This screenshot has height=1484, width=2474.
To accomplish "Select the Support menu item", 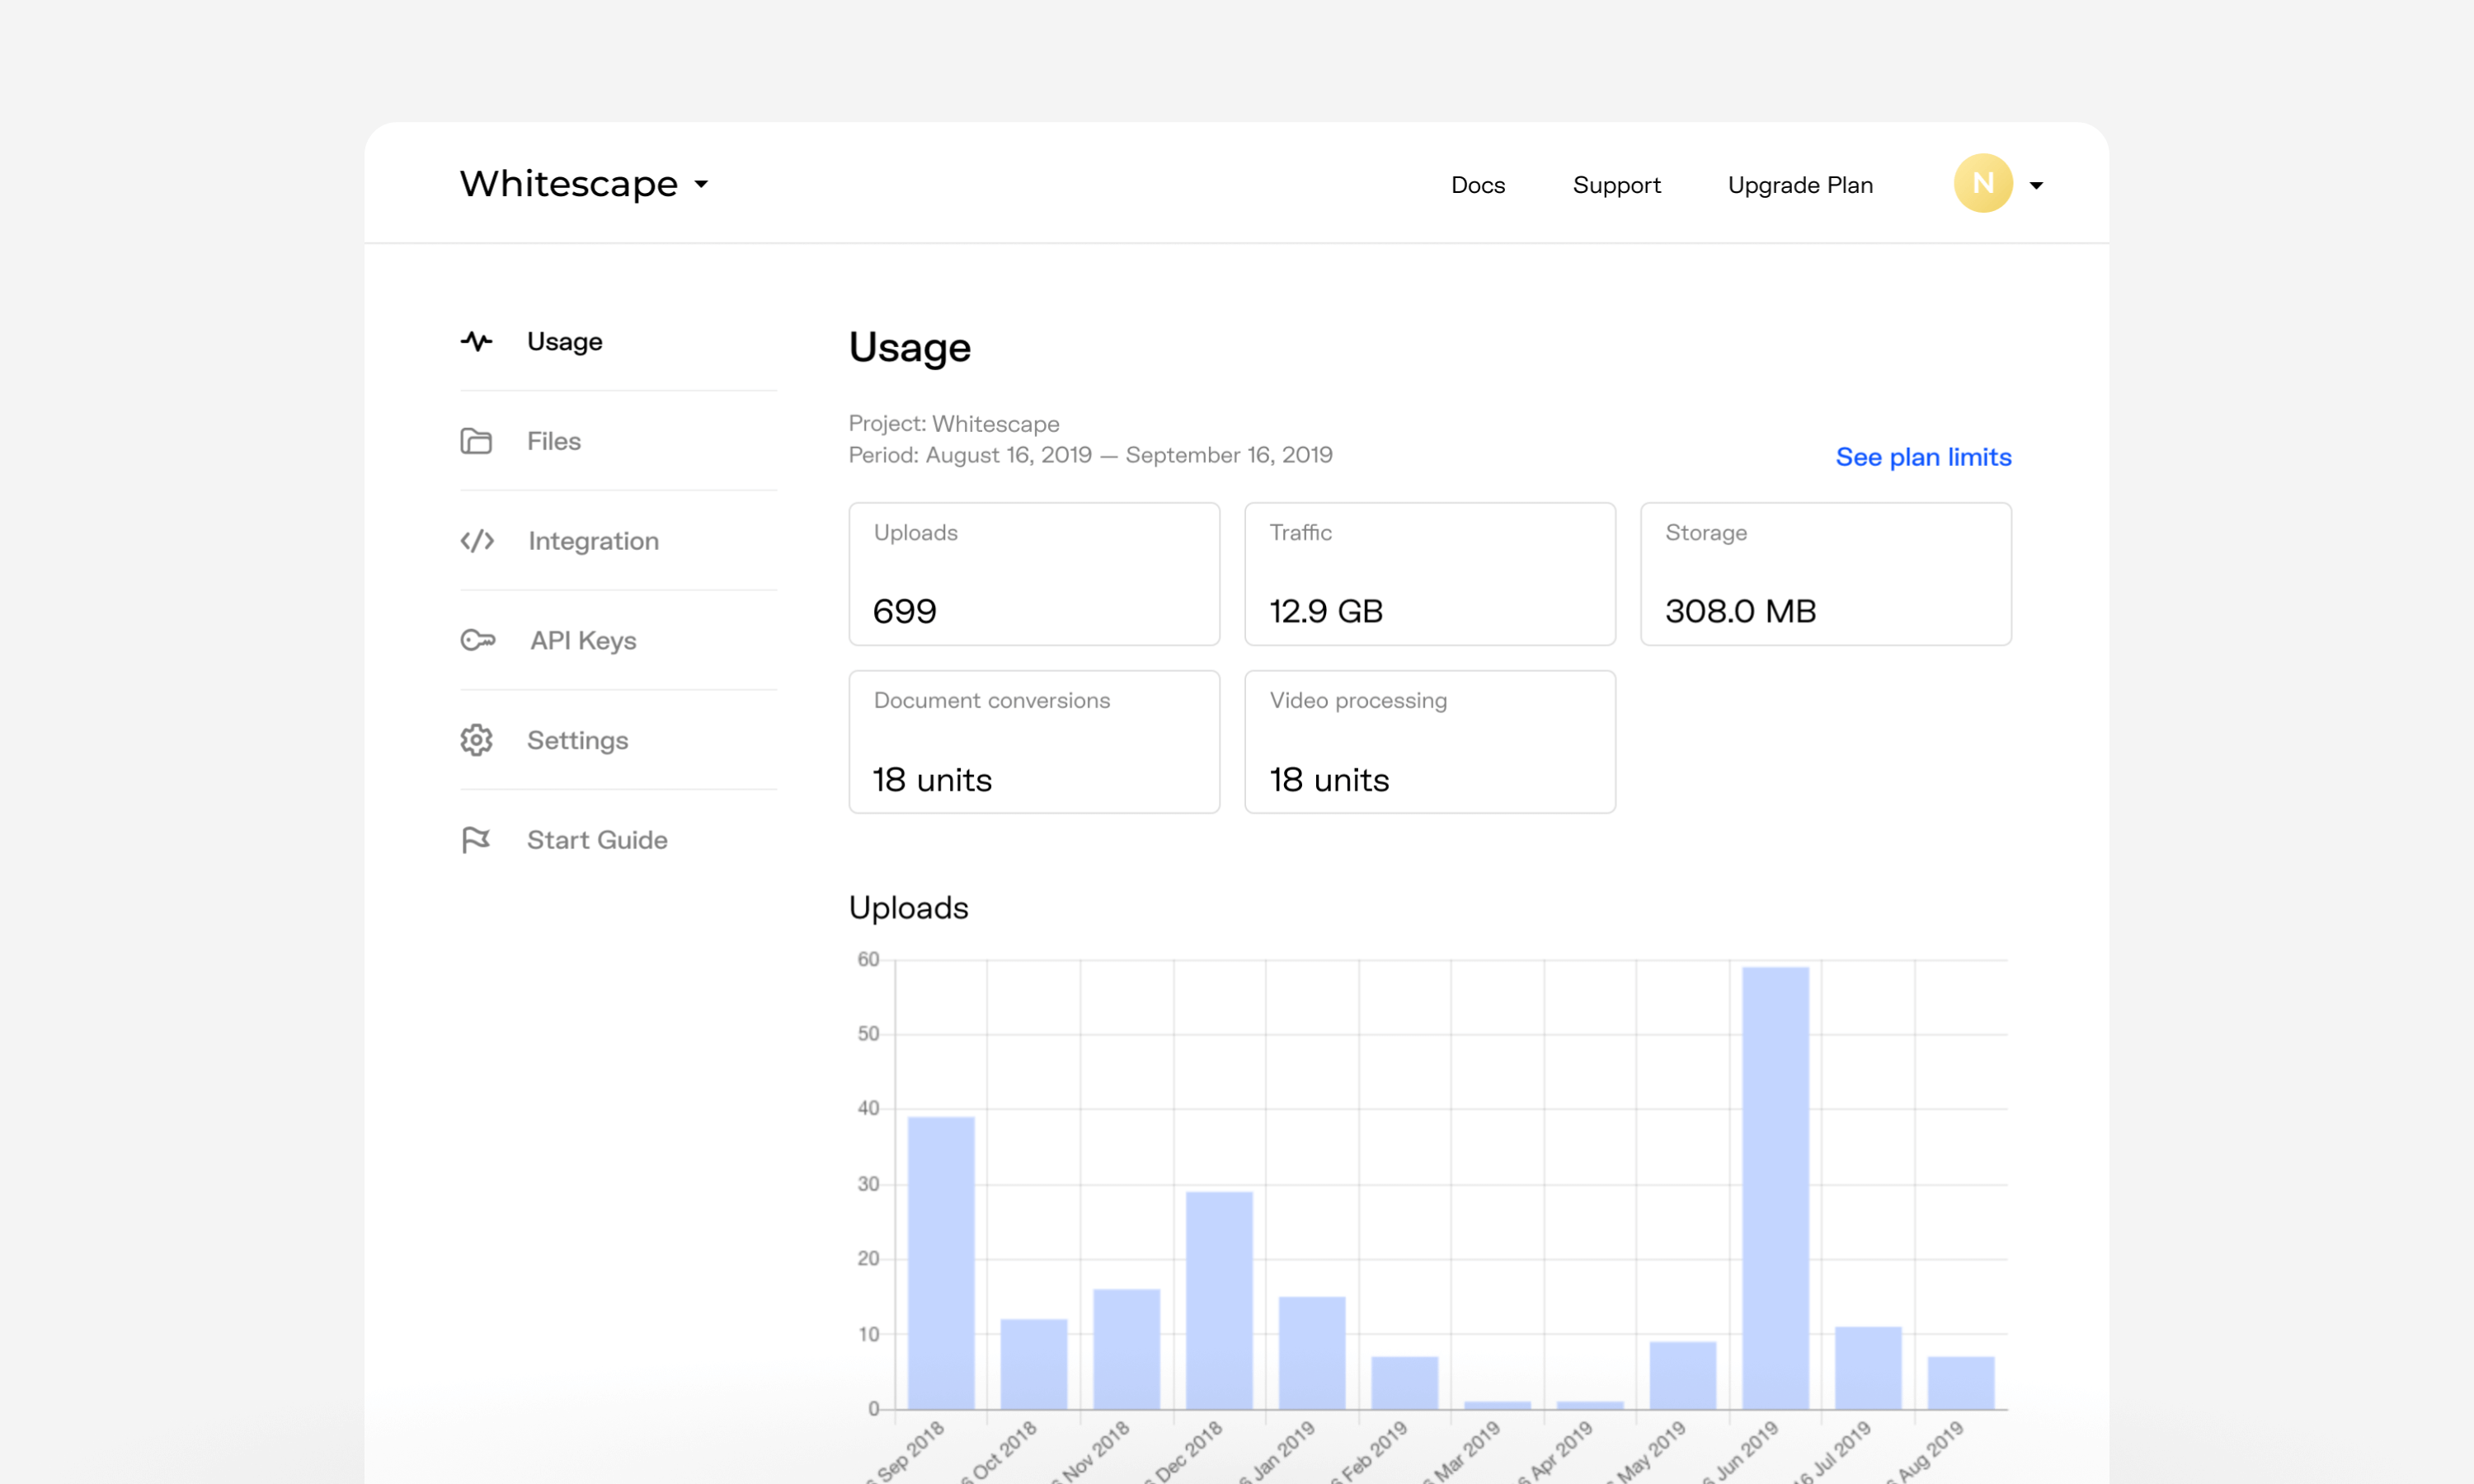I will pyautogui.click(x=1616, y=184).
